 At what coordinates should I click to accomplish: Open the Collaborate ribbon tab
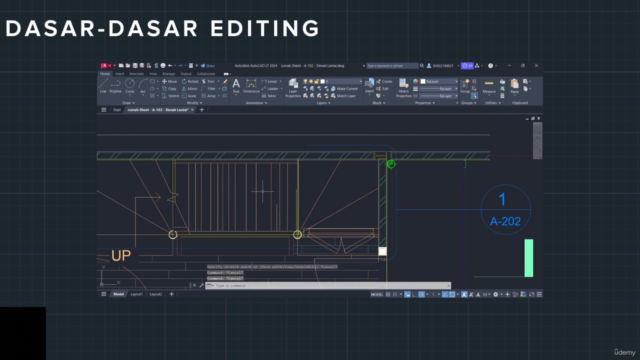coord(206,74)
